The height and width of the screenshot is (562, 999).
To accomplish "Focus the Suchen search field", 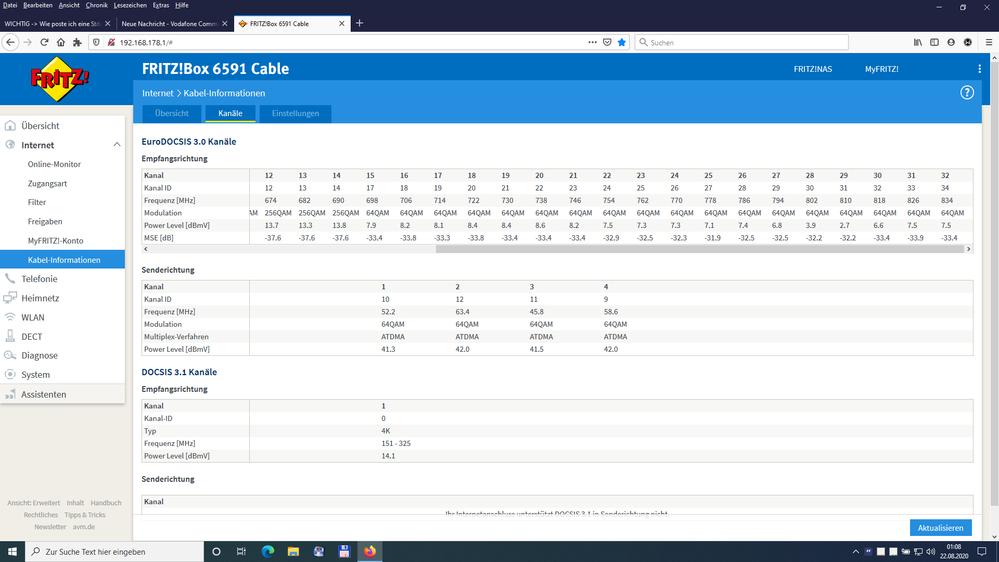I will (742, 42).
